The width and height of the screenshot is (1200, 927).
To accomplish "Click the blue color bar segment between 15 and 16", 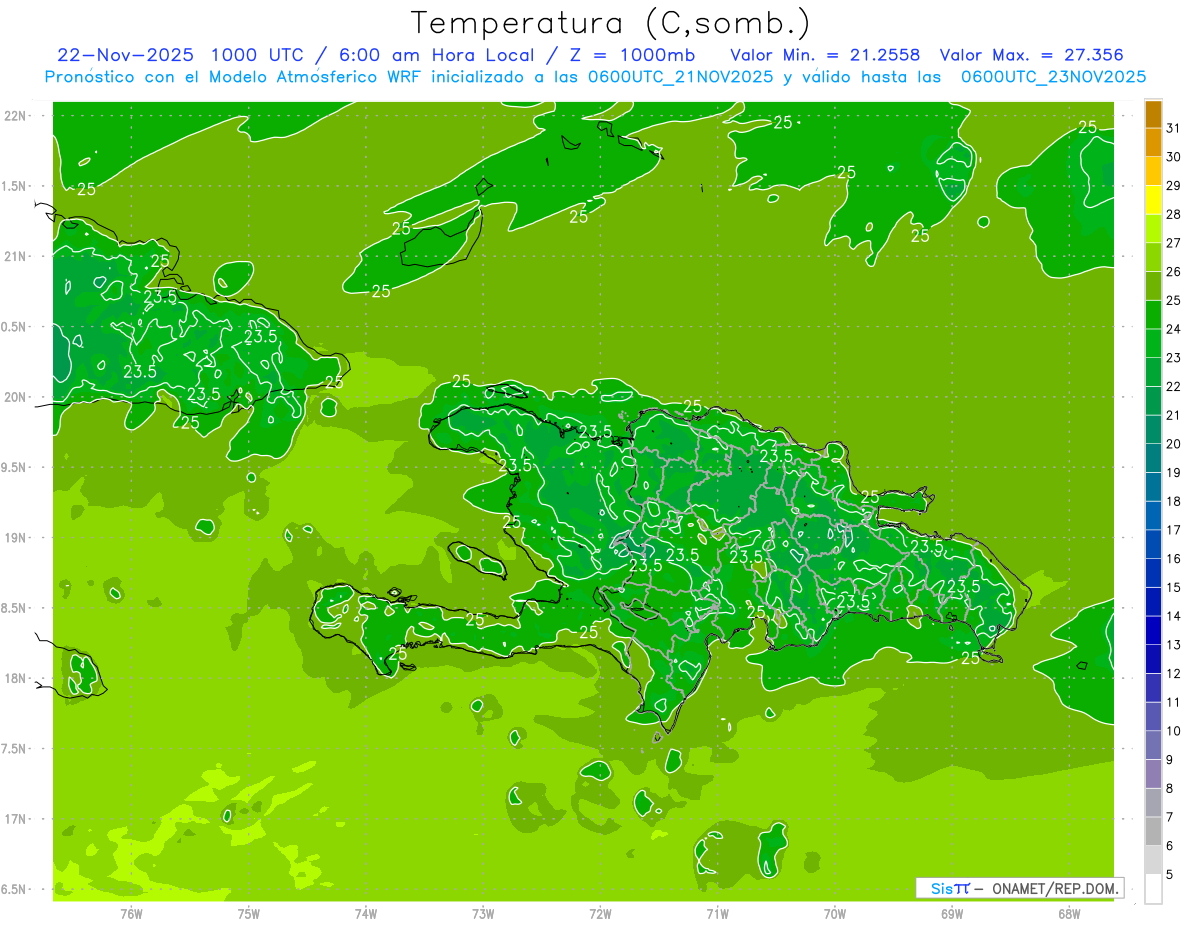I will [x=1153, y=573].
